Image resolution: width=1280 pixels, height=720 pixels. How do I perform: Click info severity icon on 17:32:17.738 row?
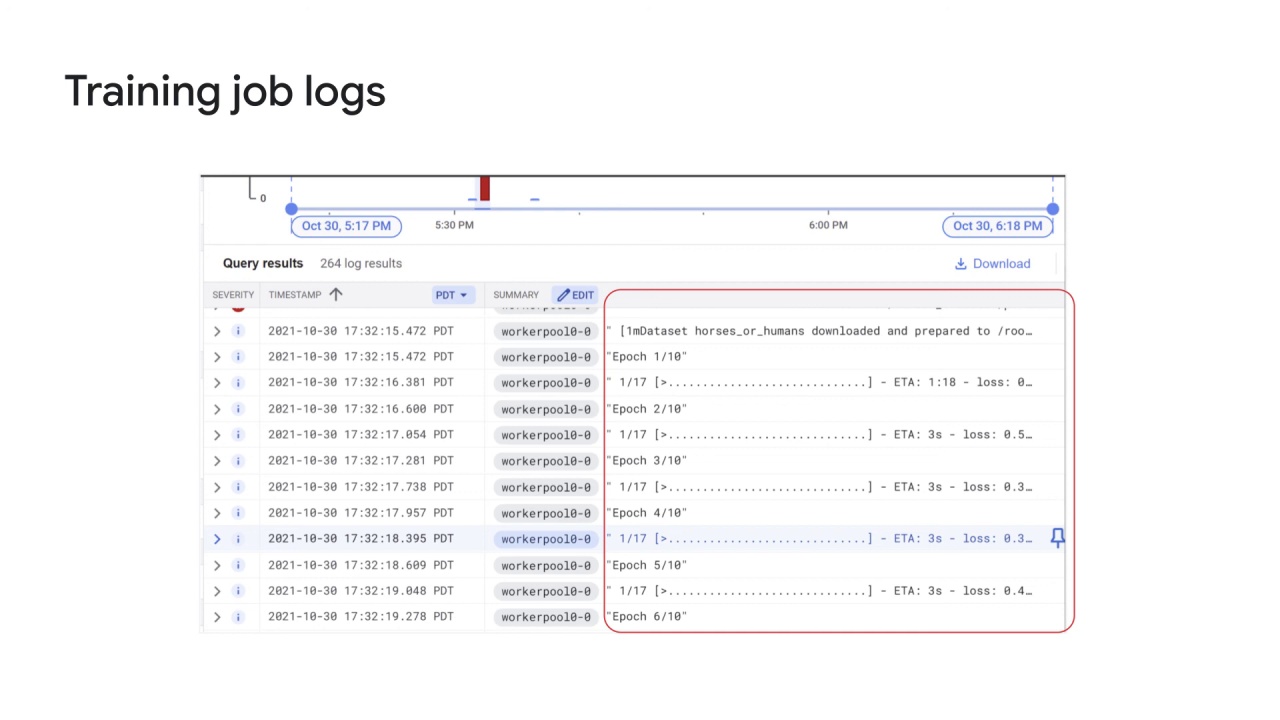238,487
